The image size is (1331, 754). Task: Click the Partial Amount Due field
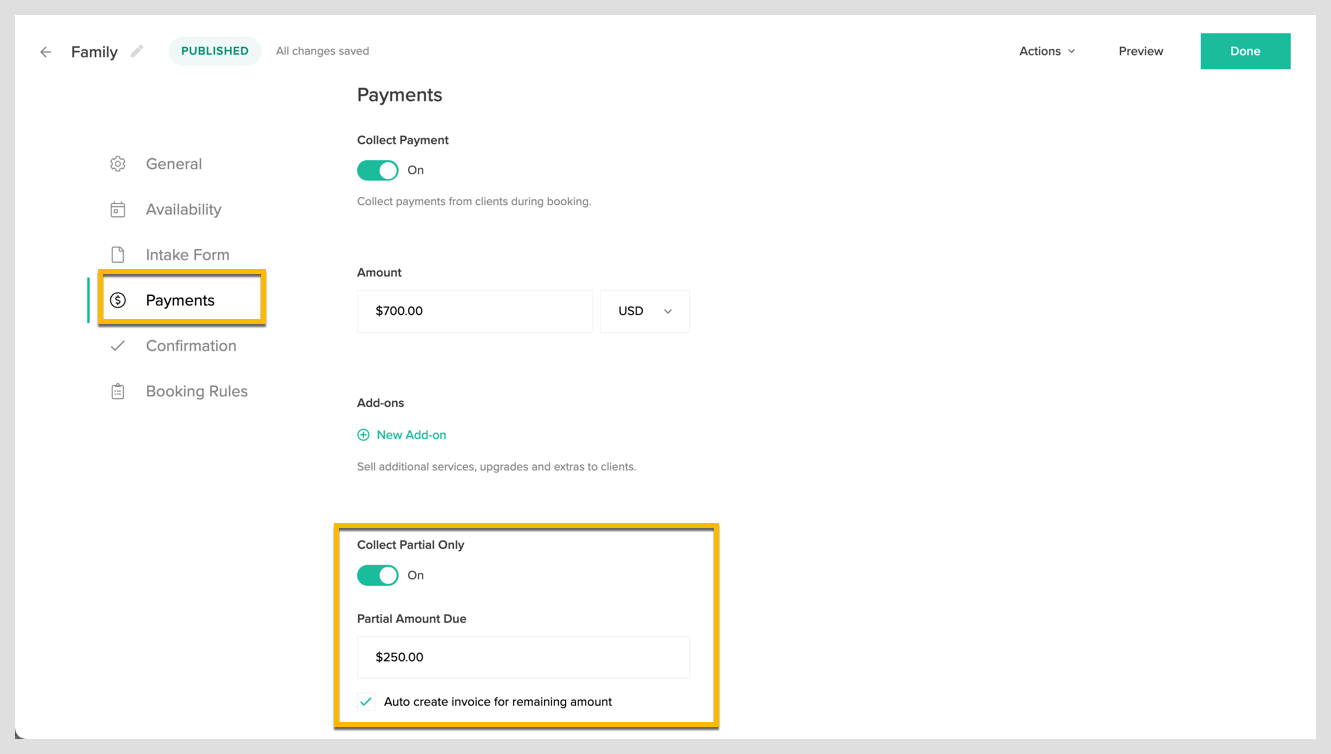coord(523,657)
